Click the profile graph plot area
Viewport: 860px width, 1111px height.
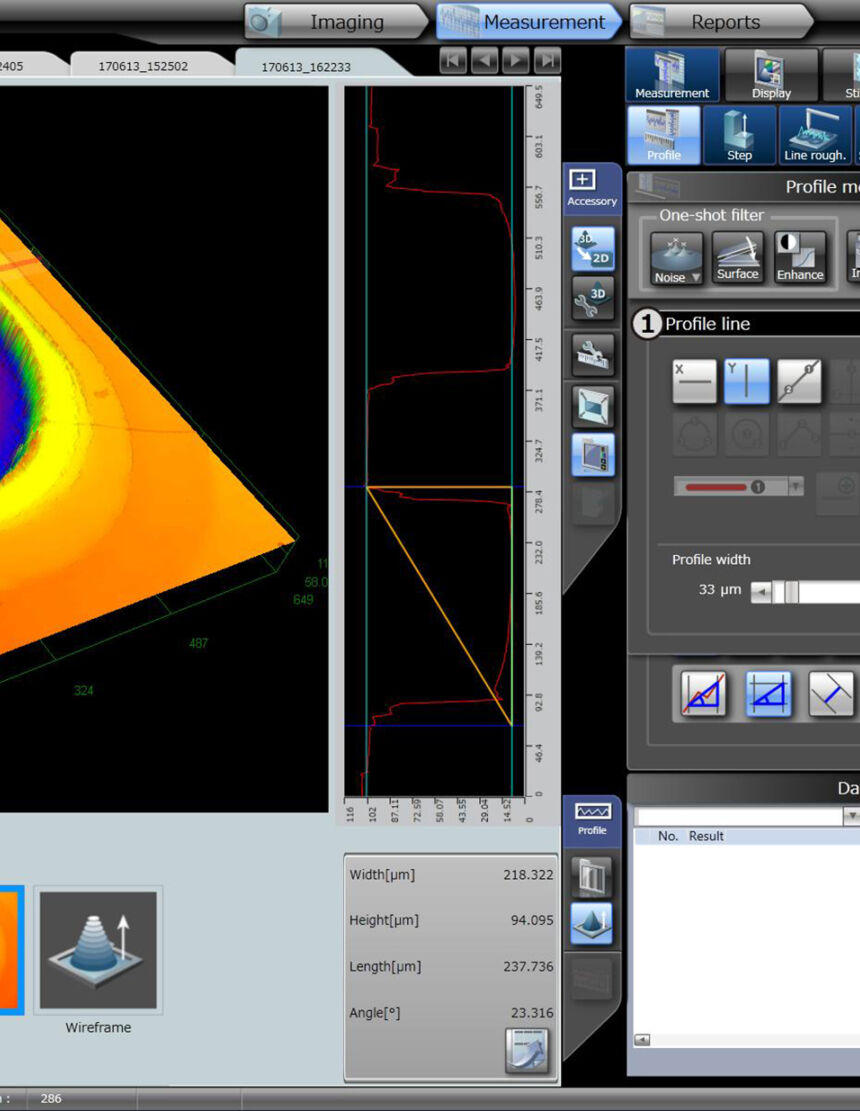(434, 441)
